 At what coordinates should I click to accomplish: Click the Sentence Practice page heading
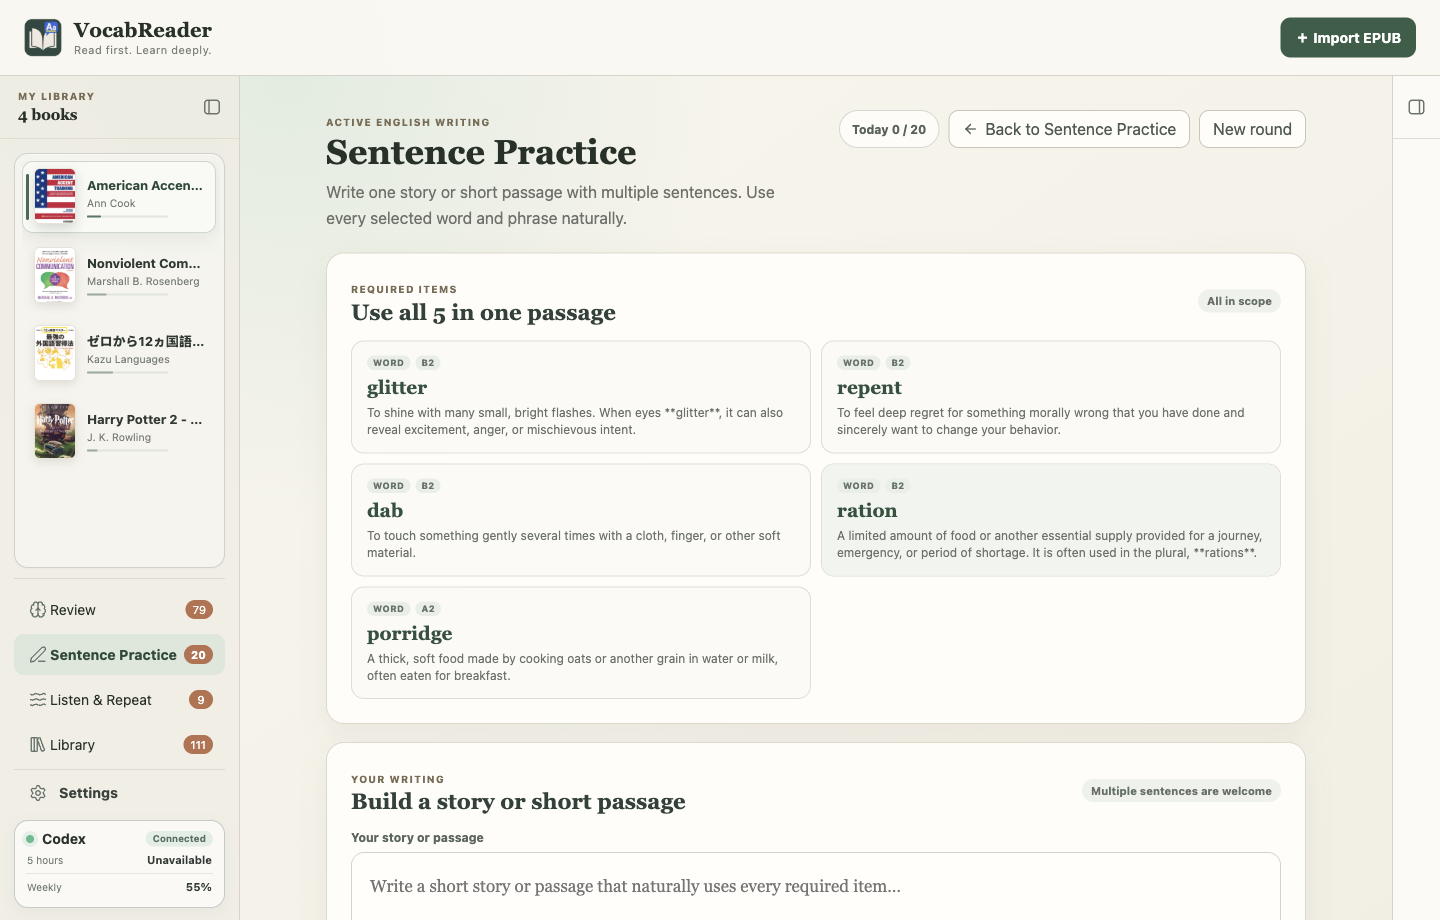(x=481, y=152)
